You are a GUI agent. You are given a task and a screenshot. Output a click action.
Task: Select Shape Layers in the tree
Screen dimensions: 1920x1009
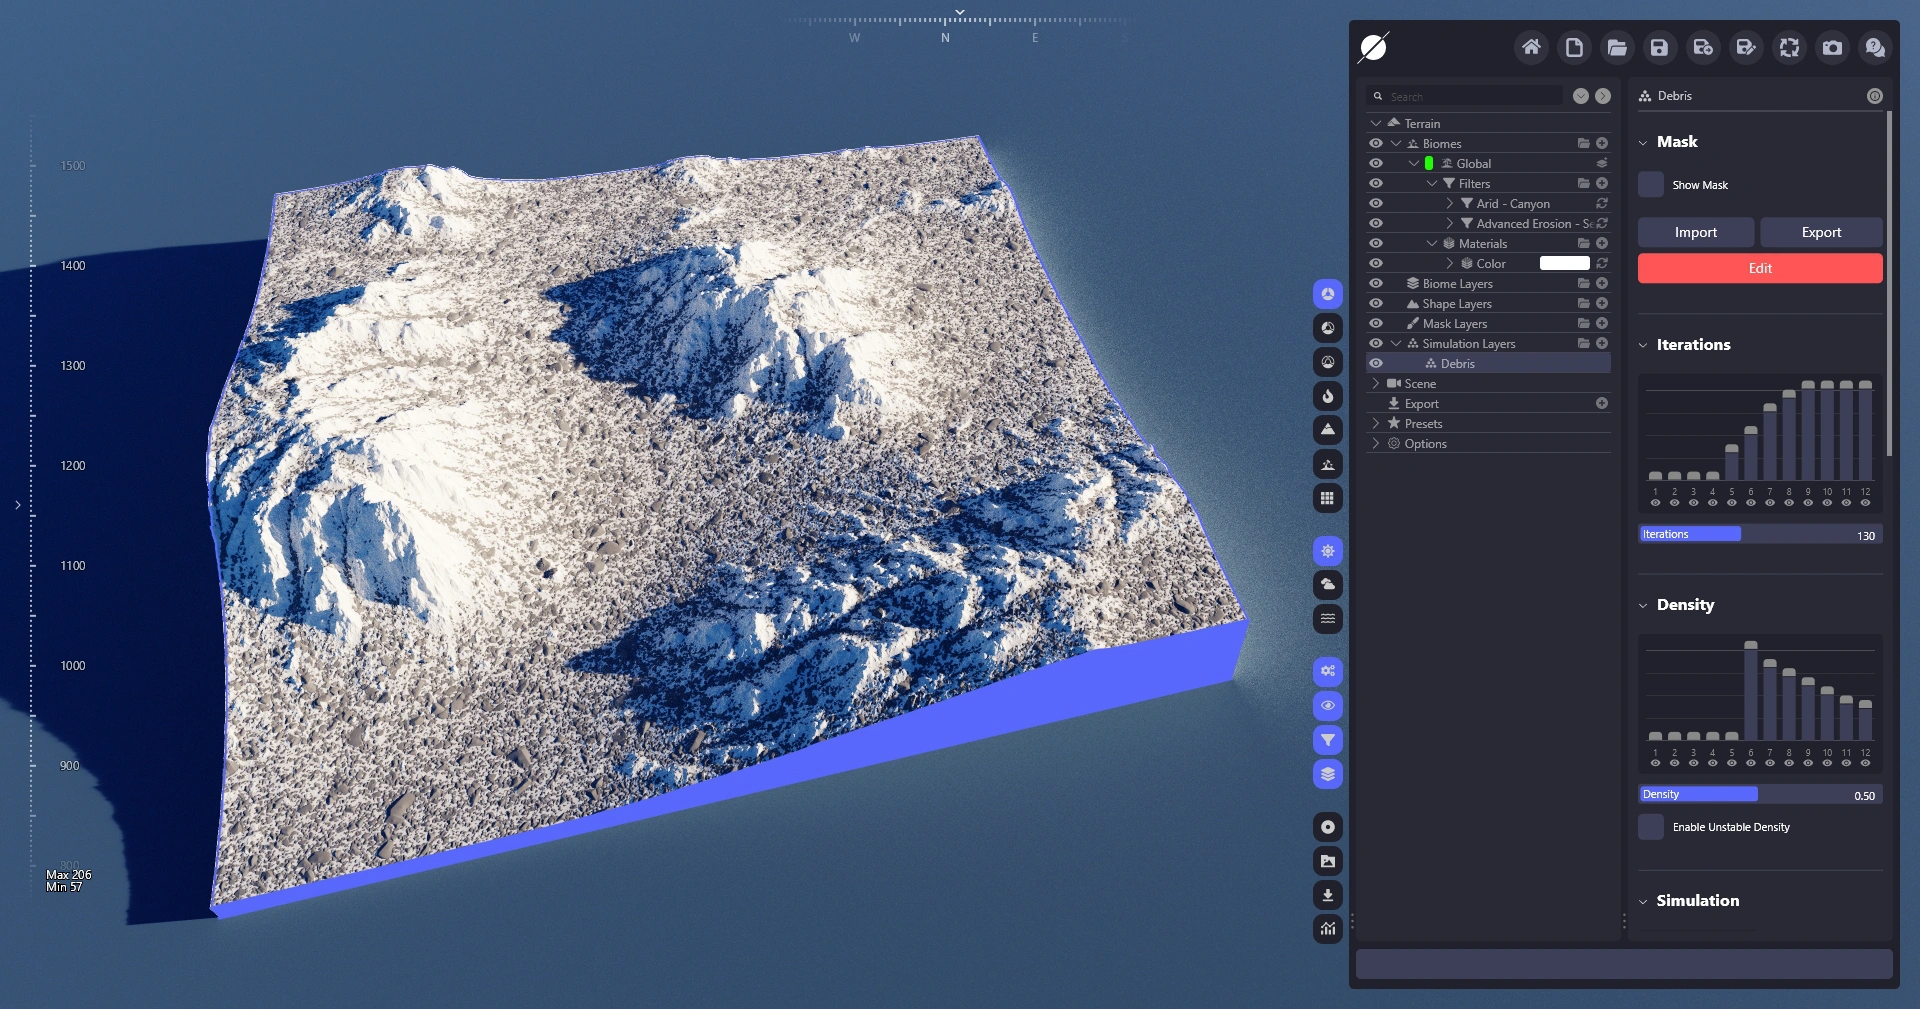(1456, 304)
